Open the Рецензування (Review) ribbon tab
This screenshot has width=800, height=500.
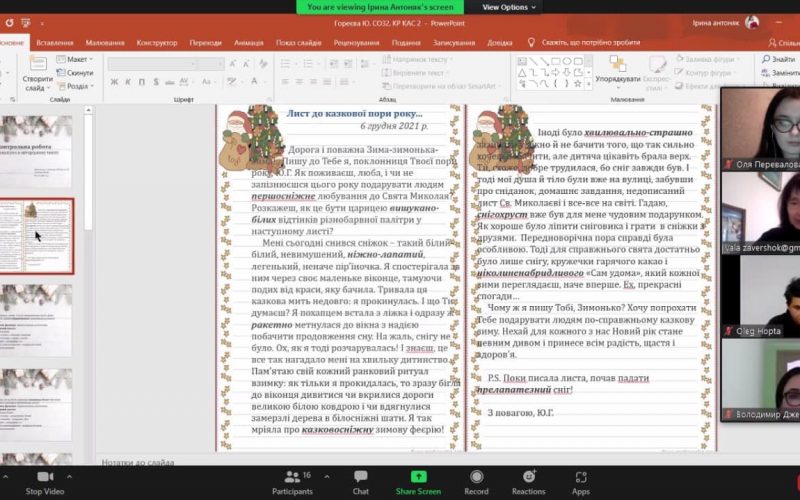[356, 42]
